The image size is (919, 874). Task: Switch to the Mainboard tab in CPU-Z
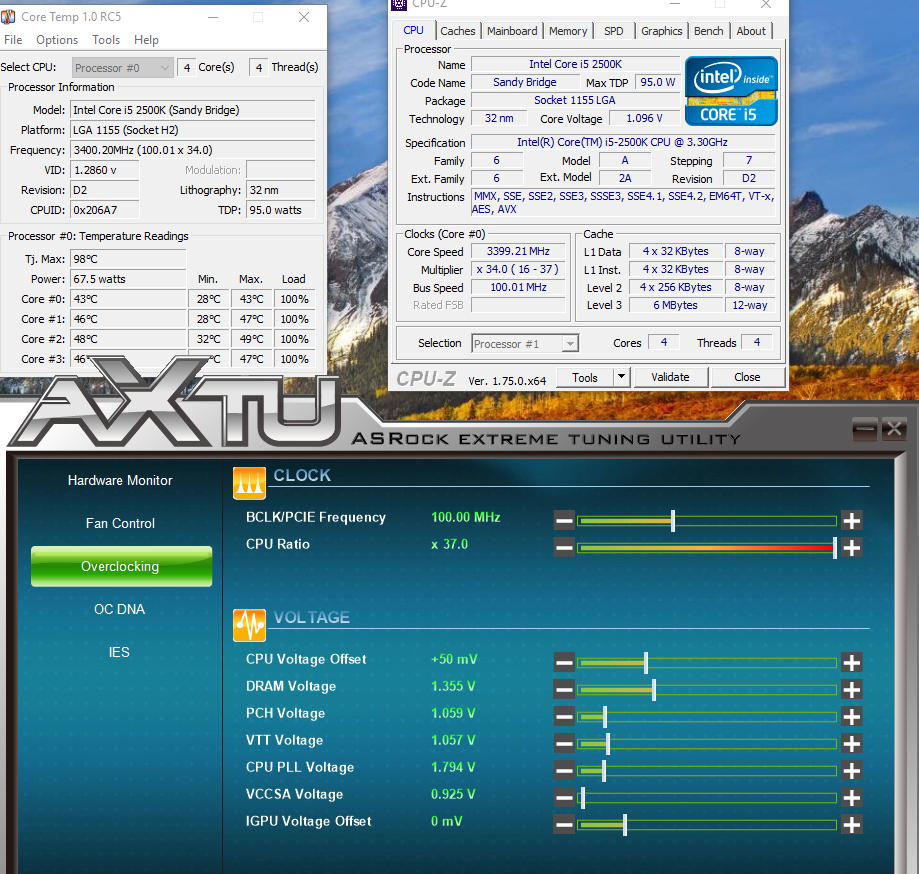(512, 31)
